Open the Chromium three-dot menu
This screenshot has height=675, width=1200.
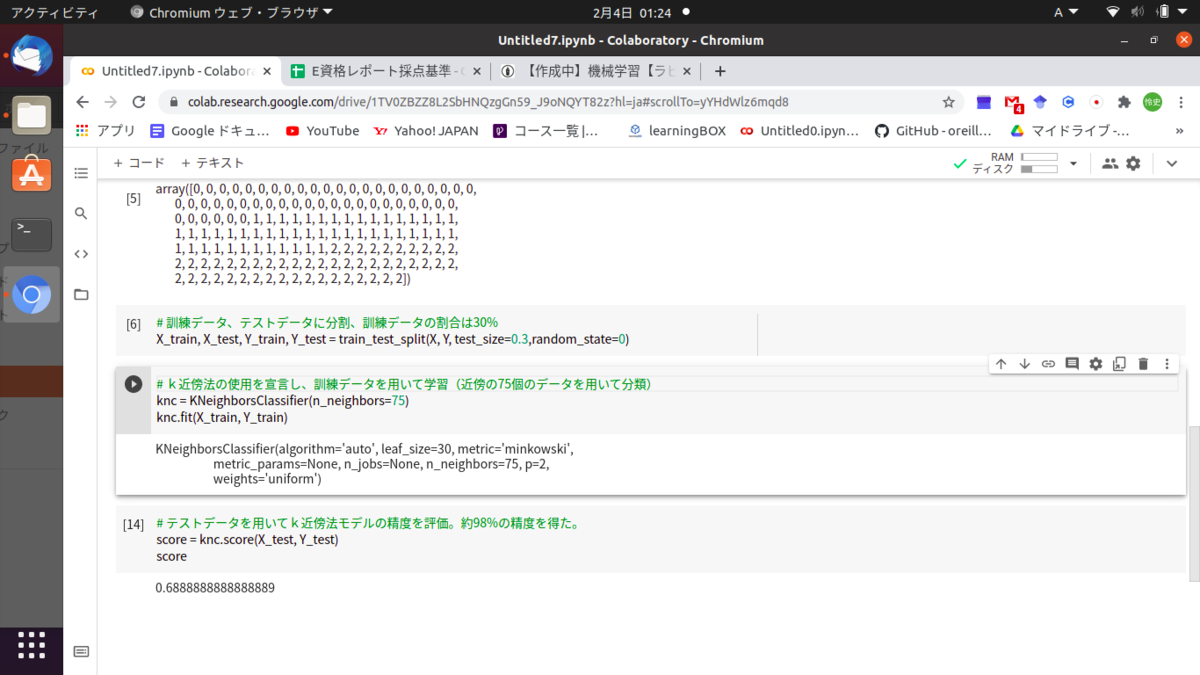1182,102
